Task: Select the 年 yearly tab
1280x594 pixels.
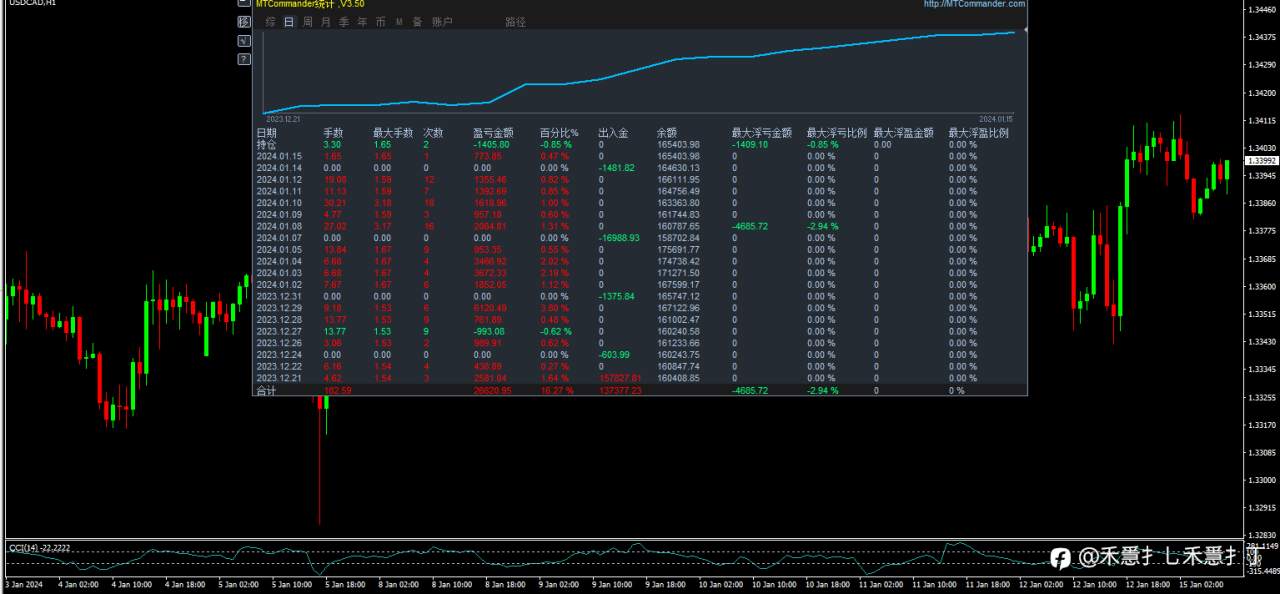Action: 362,22
